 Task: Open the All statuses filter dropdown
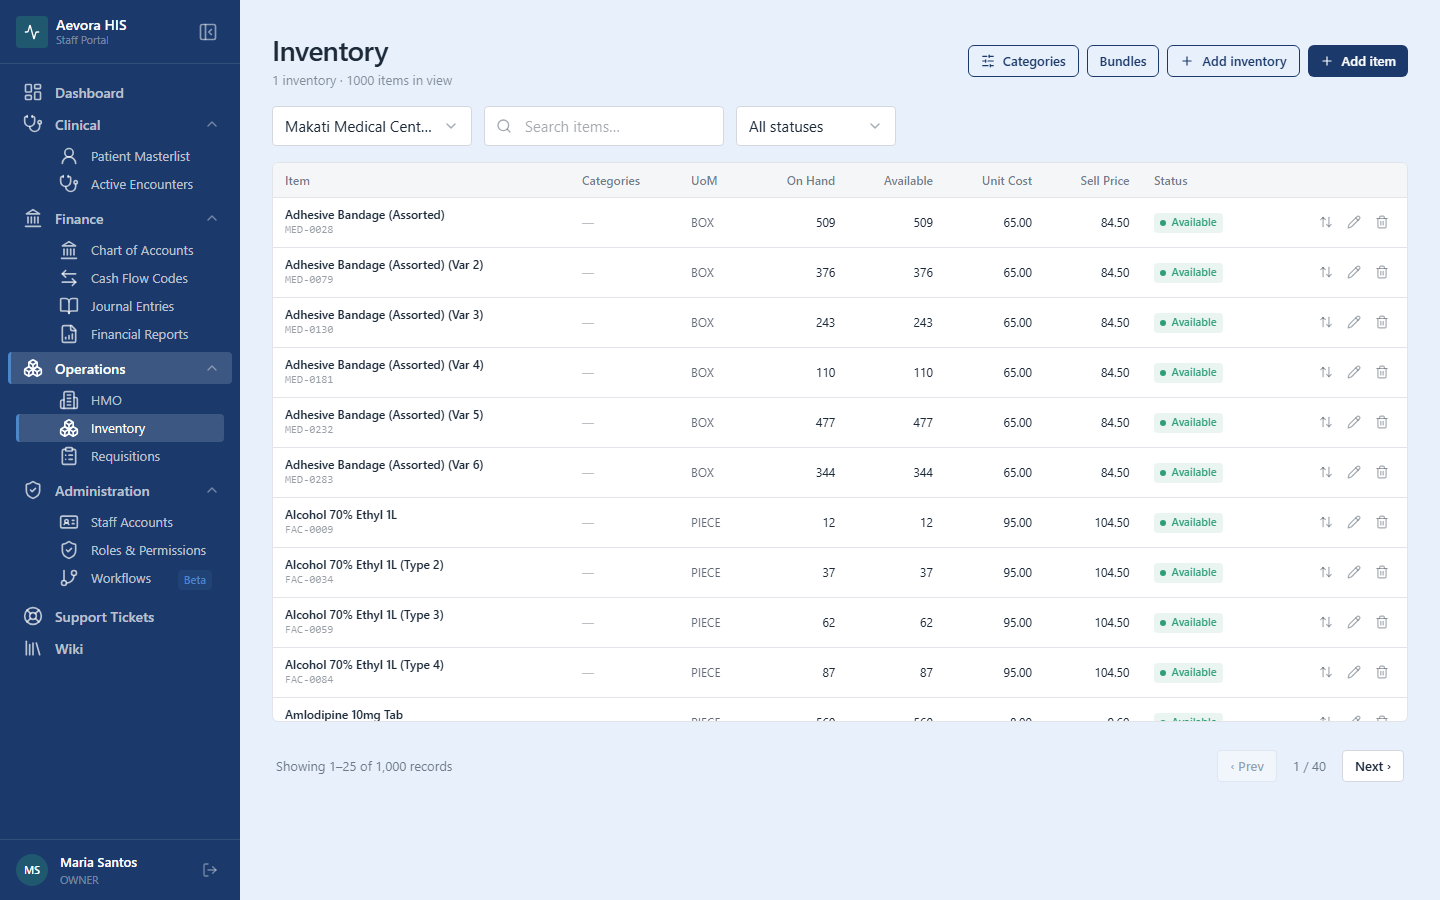point(816,126)
